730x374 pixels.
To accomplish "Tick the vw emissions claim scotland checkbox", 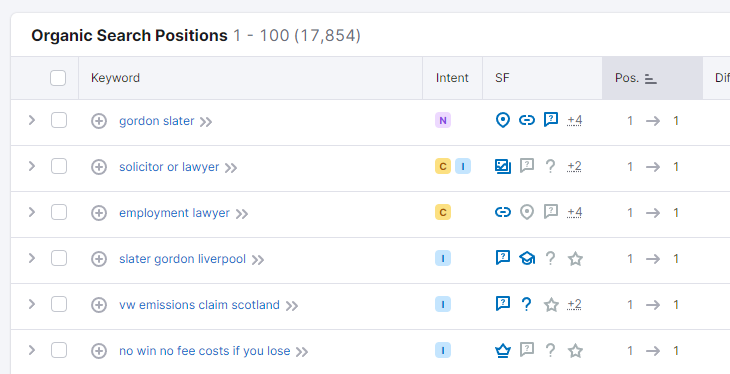I will coord(59,304).
